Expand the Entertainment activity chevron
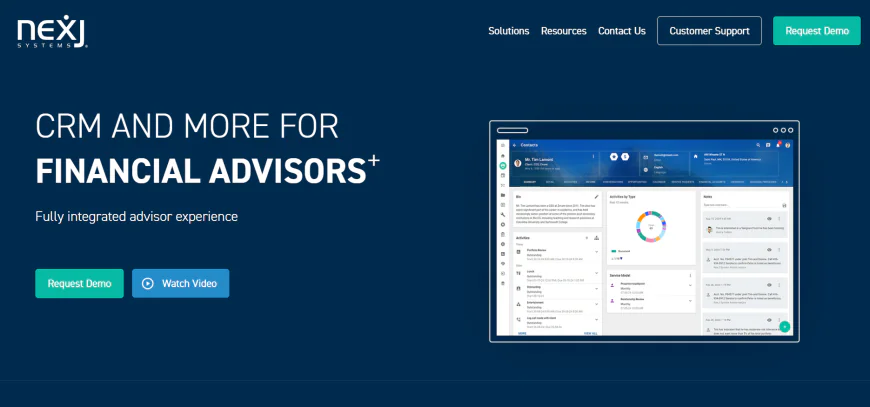The width and height of the screenshot is (870, 407). pyautogui.click(x=596, y=304)
